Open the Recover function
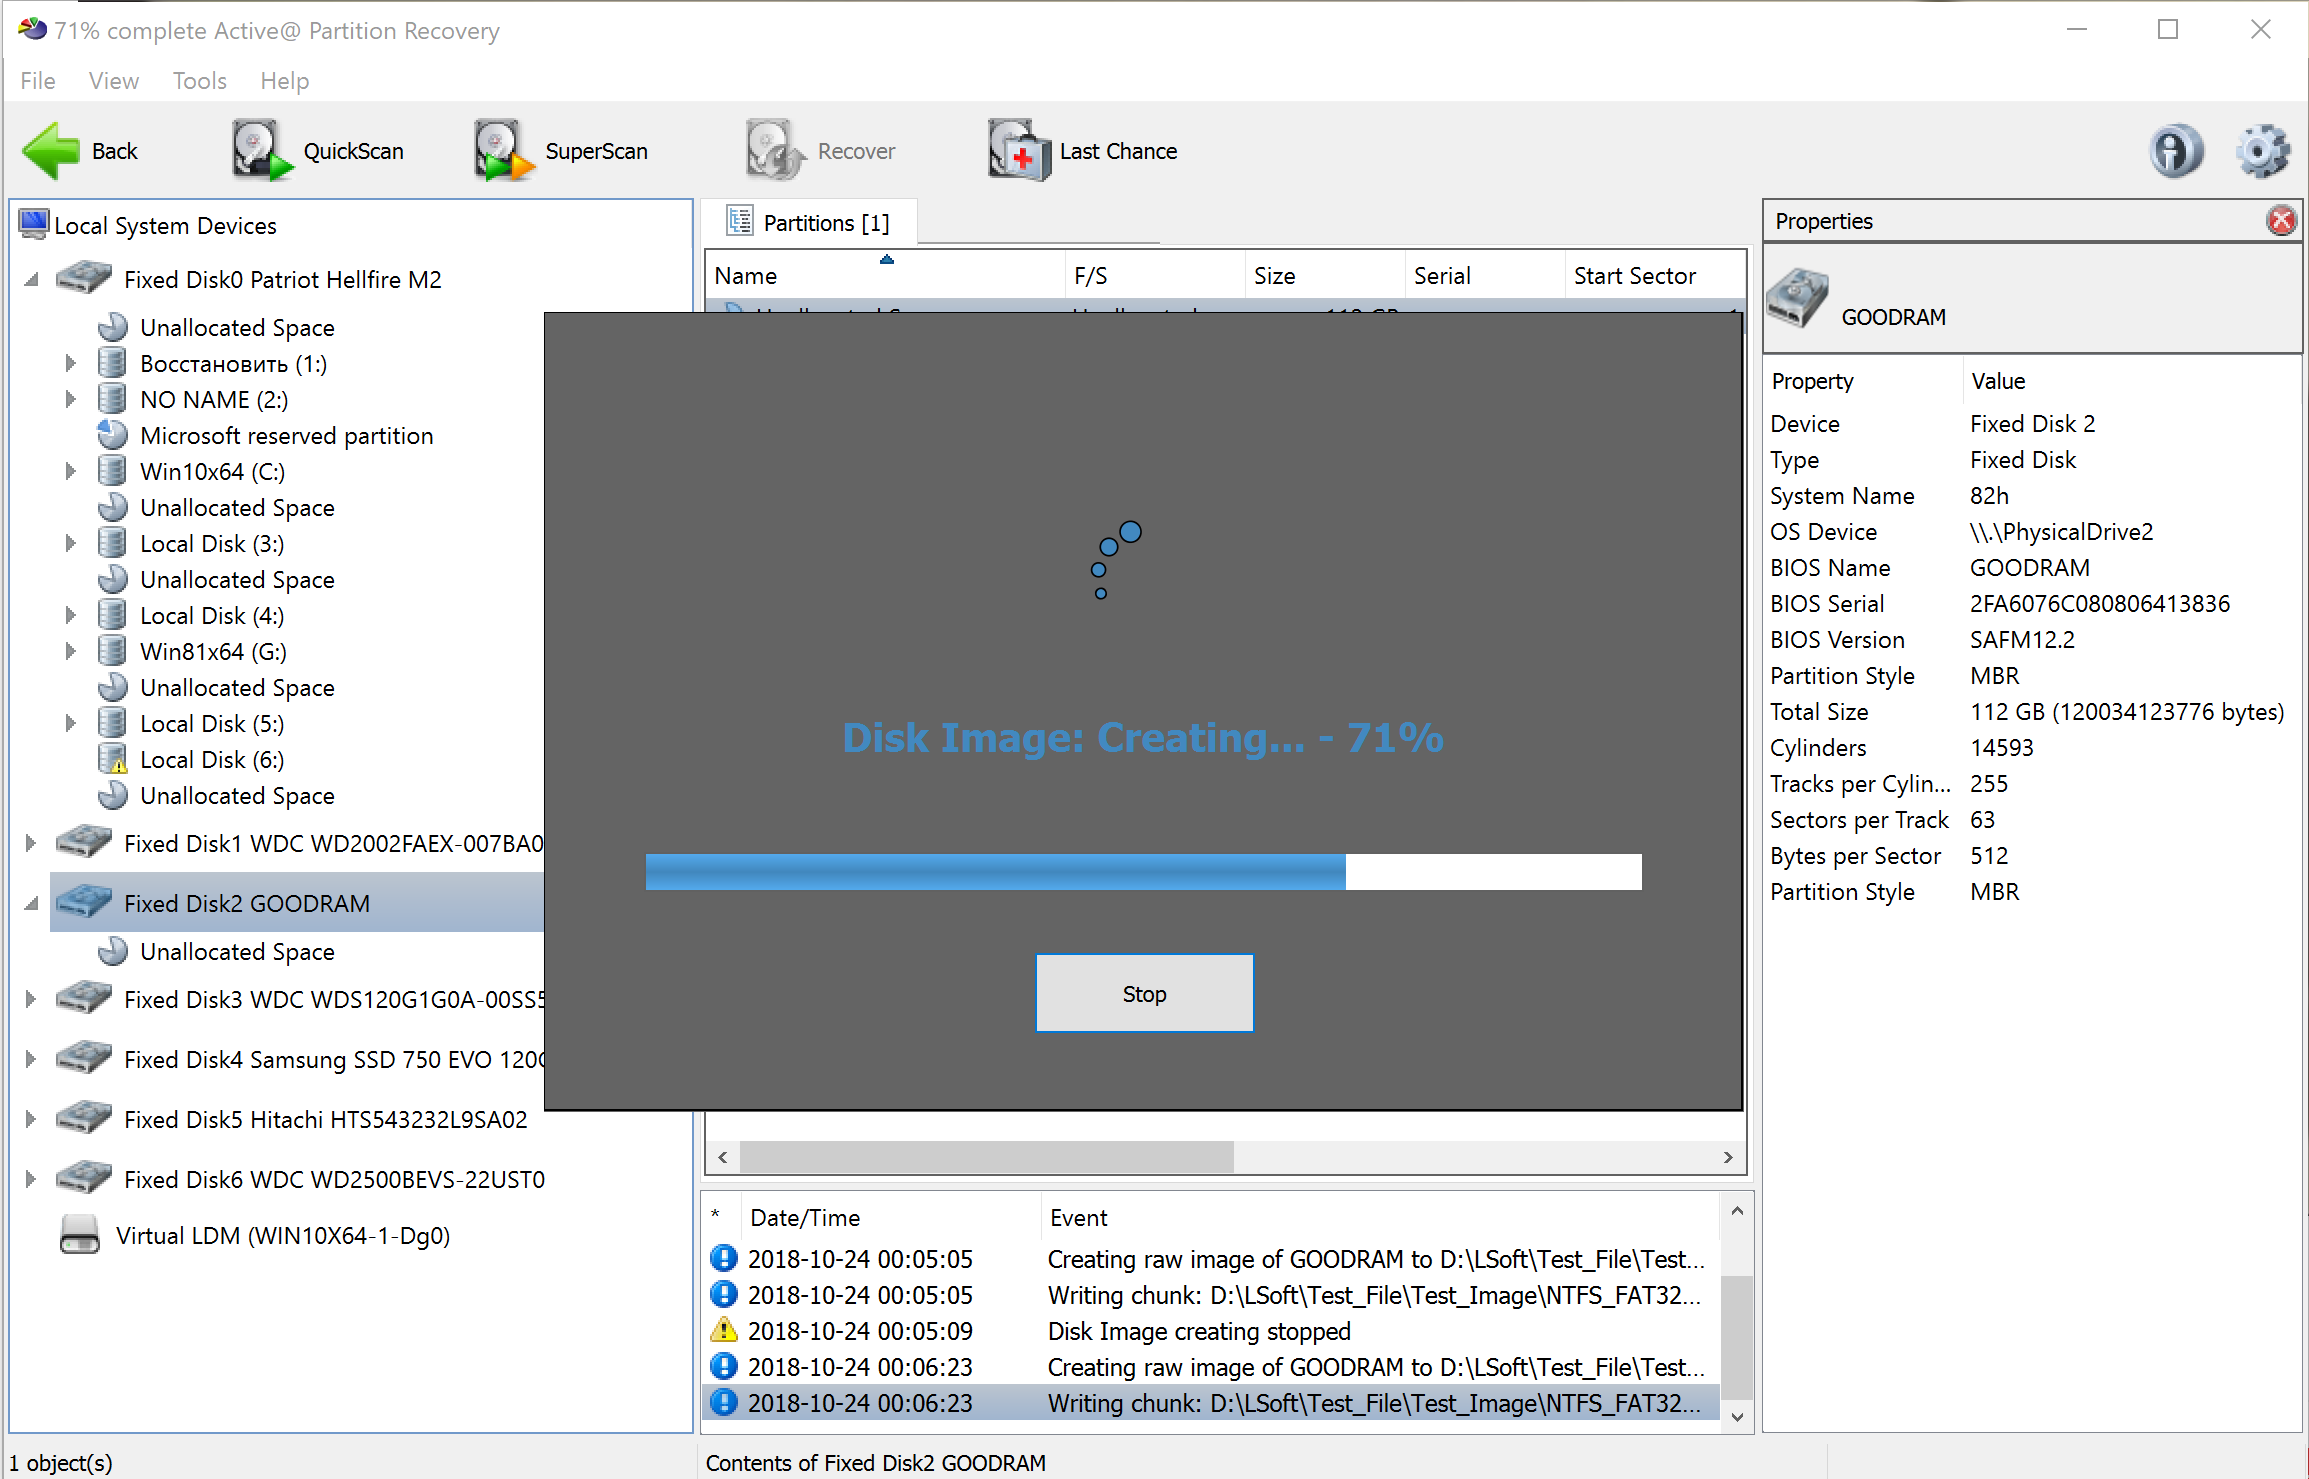 [820, 150]
